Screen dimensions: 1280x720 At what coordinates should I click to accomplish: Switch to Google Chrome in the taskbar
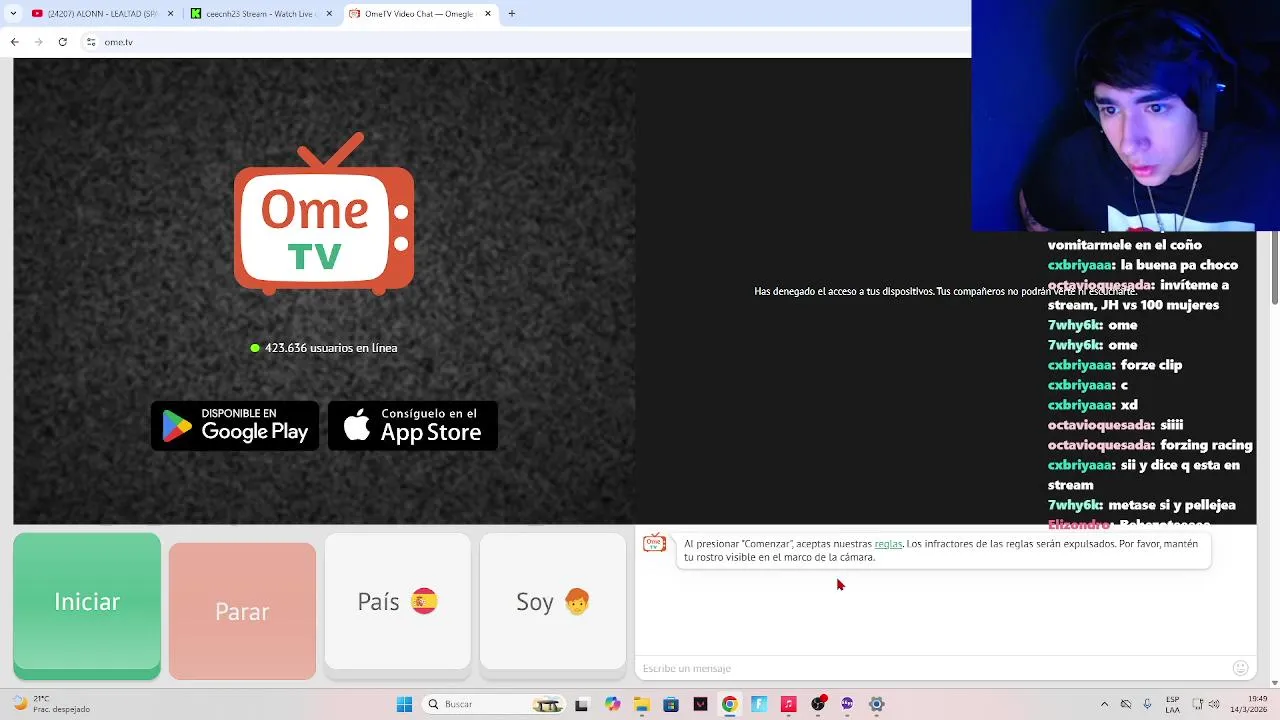click(x=730, y=704)
